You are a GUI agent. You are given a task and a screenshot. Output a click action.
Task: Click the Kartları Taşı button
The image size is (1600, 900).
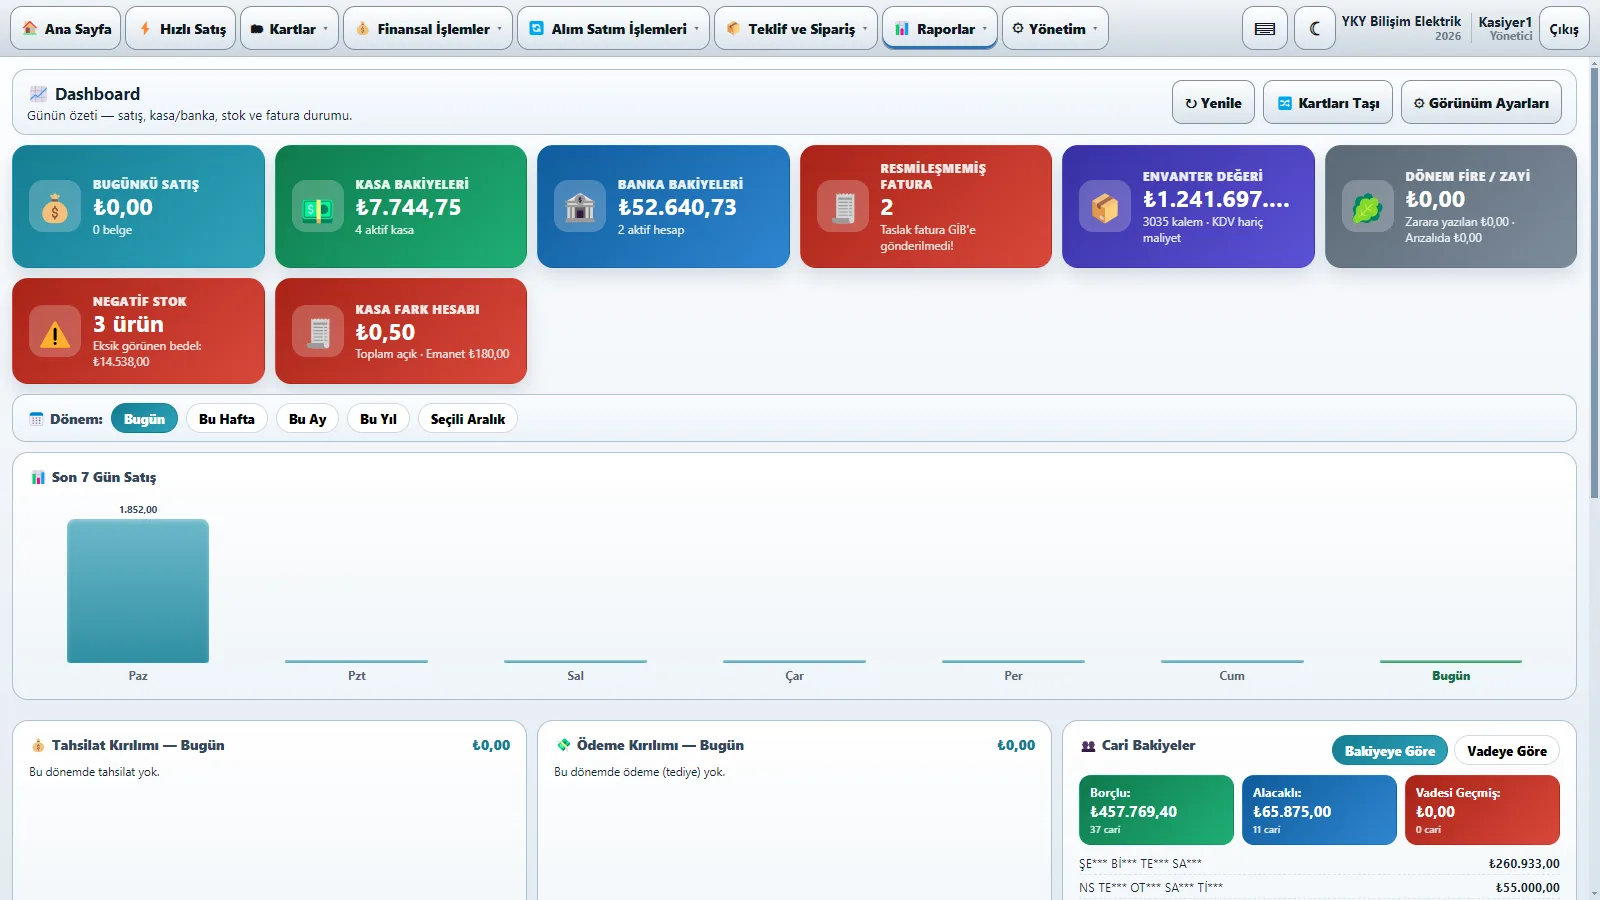(1328, 103)
